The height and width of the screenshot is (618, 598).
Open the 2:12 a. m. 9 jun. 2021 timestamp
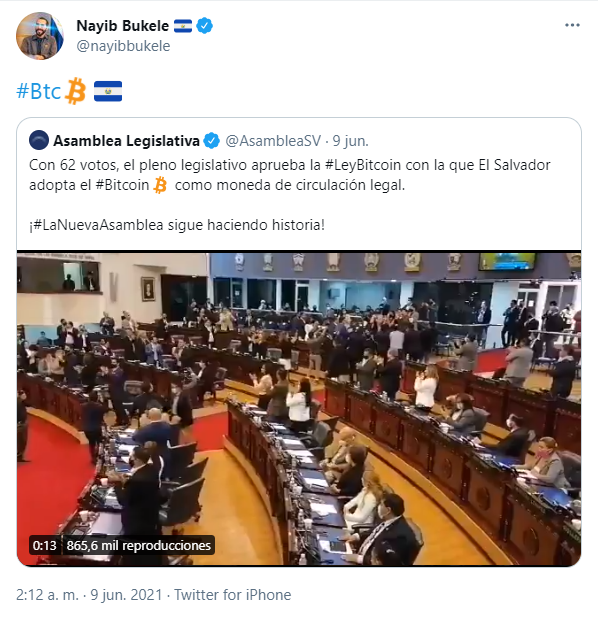pyautogui.click(x=89, y=595)
